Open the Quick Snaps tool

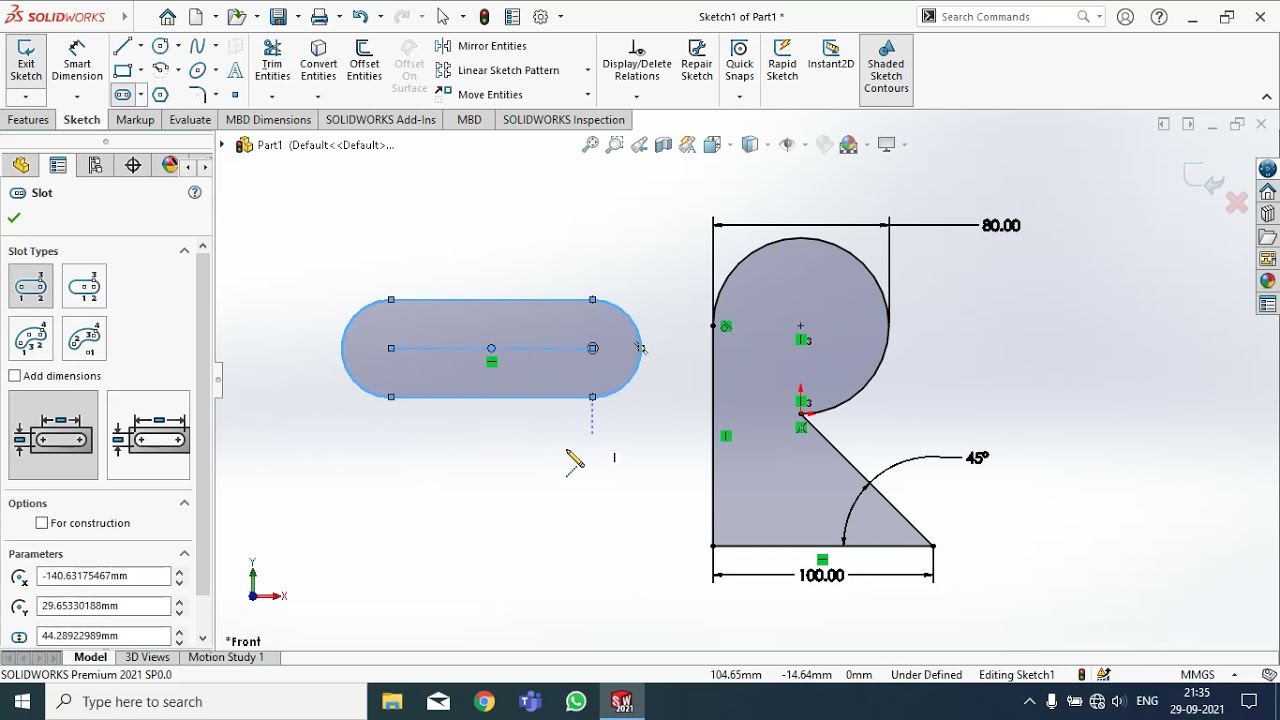pyautogui.click(x=739, y=61)
